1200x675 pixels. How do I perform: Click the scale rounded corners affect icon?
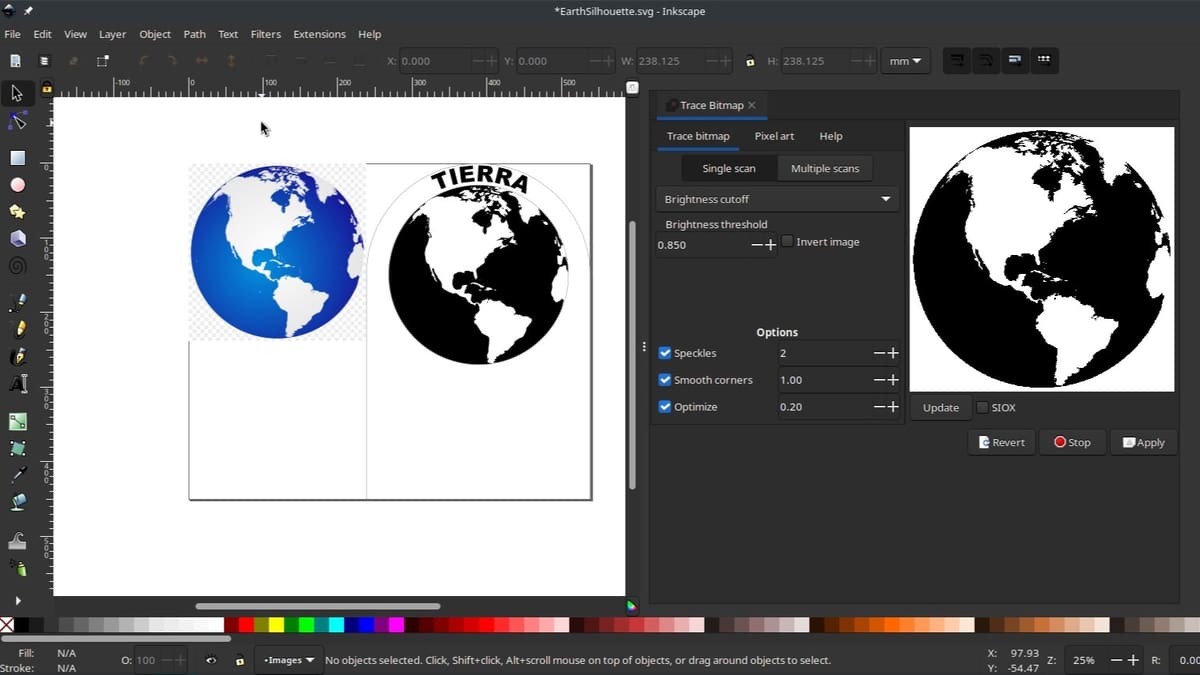coord(985,60)
